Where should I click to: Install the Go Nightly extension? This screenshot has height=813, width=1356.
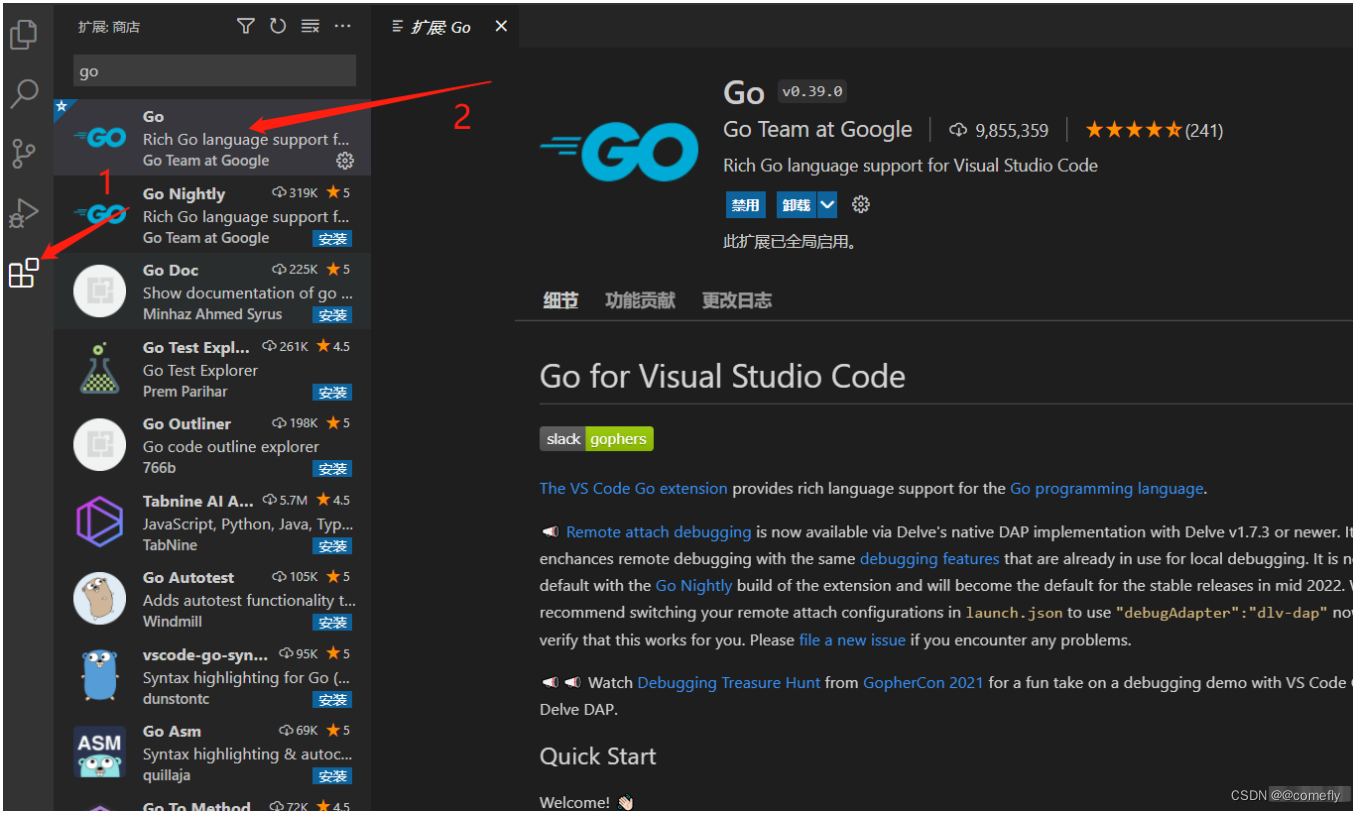point(332,238)
